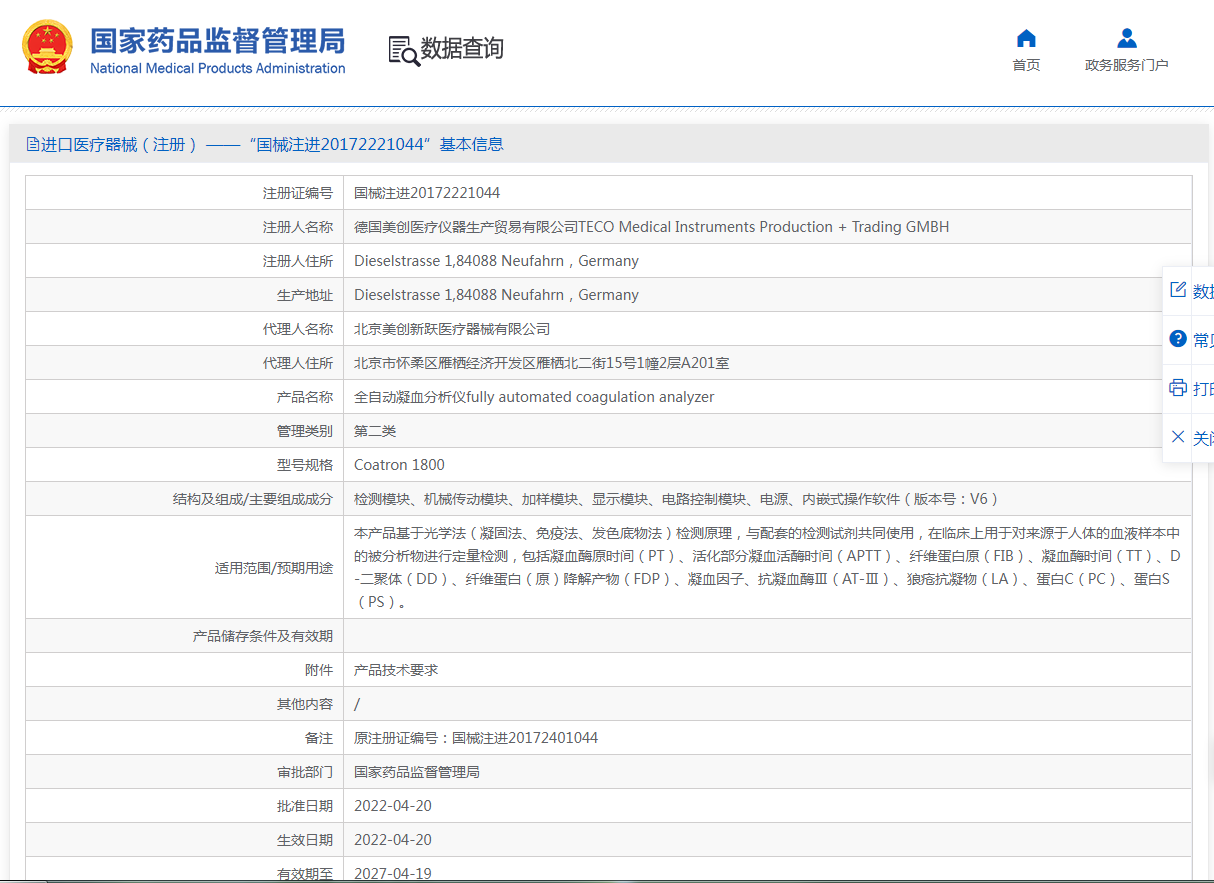Click Coatron 1800 model value
The width and height of the screenshot is (1214, 883).
(x=399, y=465)
